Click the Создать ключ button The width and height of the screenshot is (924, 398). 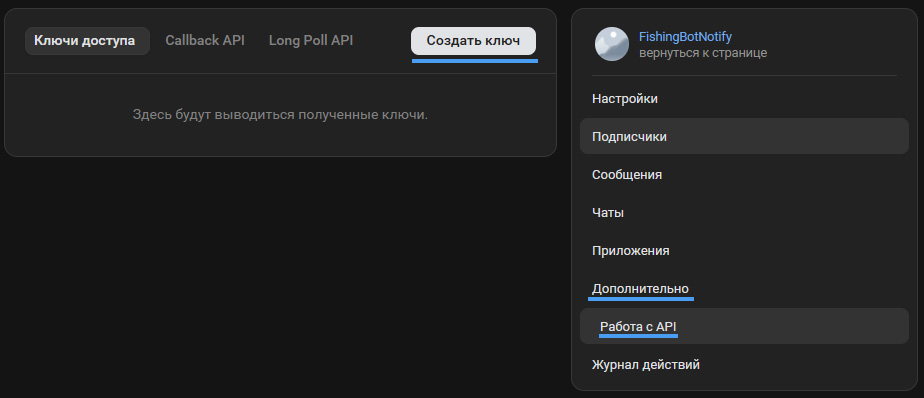(x=473, y=41)
